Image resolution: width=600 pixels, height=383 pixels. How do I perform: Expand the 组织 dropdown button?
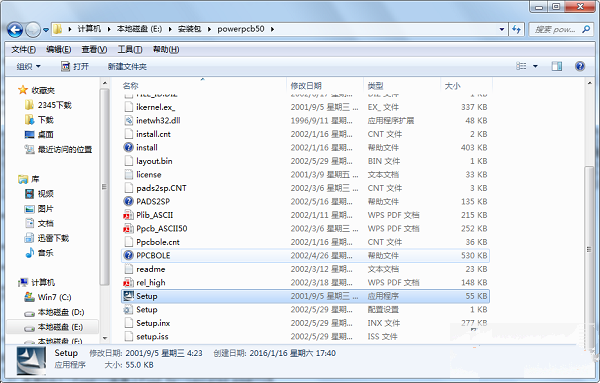[28, 67]
